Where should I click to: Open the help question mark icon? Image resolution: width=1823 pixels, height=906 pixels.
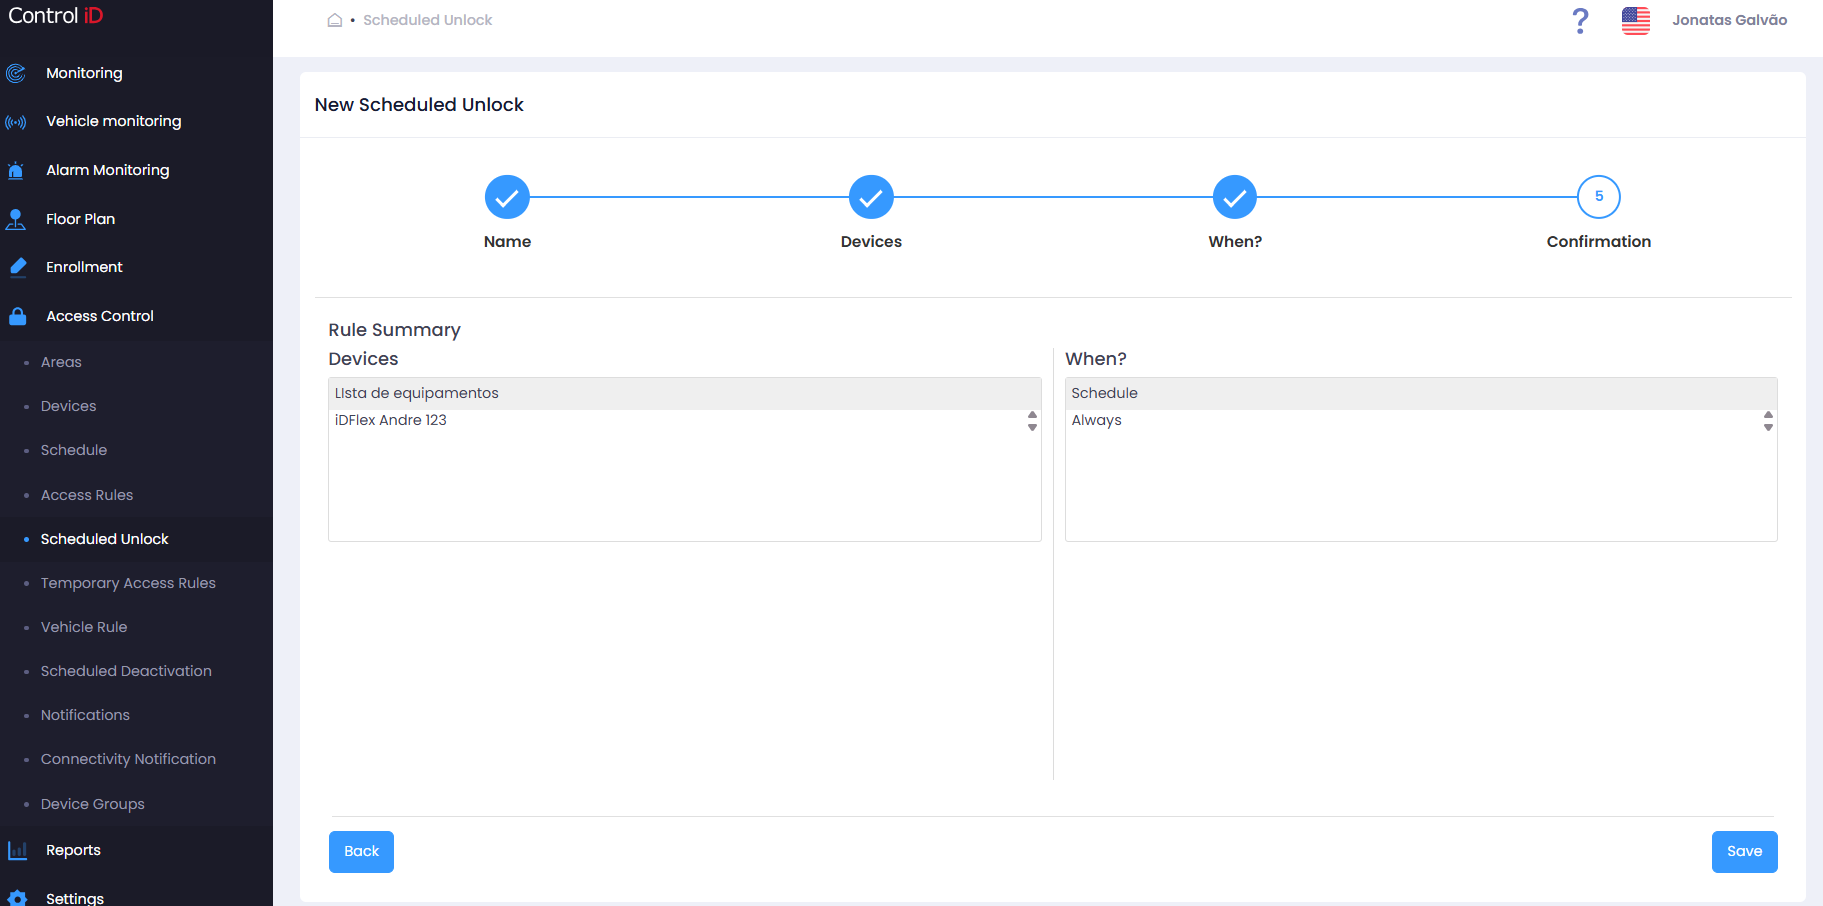click(1580, 20)
